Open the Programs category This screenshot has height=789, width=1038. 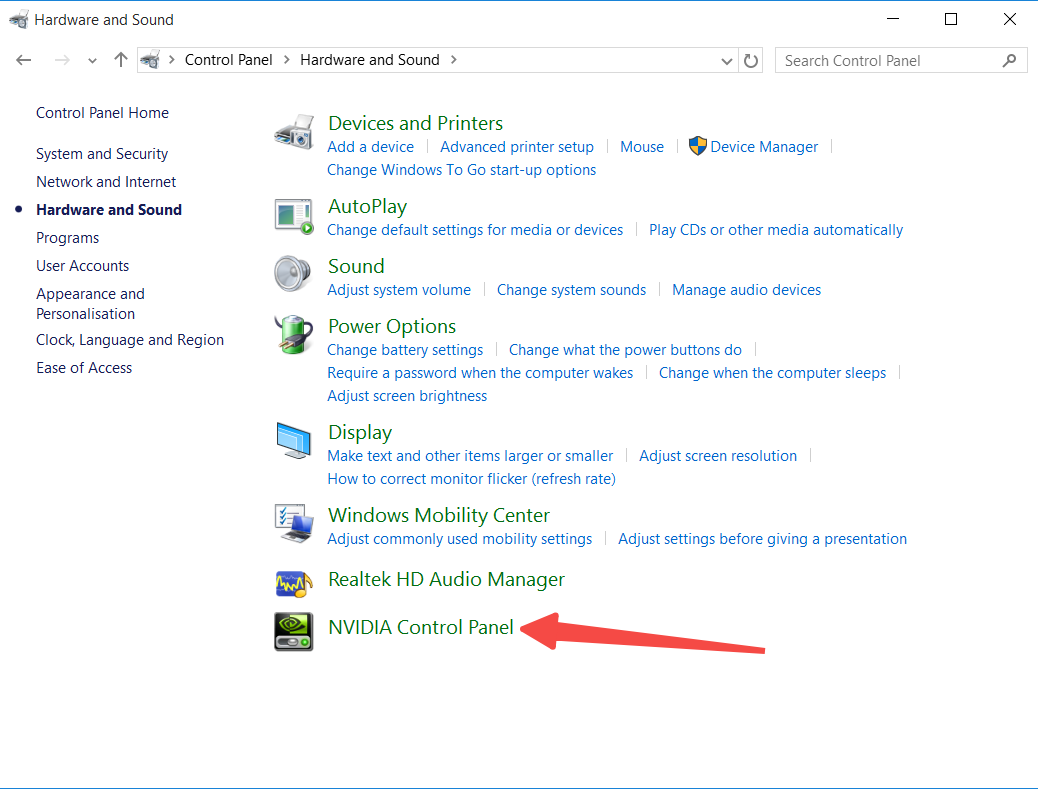pyautogui.click(x=68, y=238)
